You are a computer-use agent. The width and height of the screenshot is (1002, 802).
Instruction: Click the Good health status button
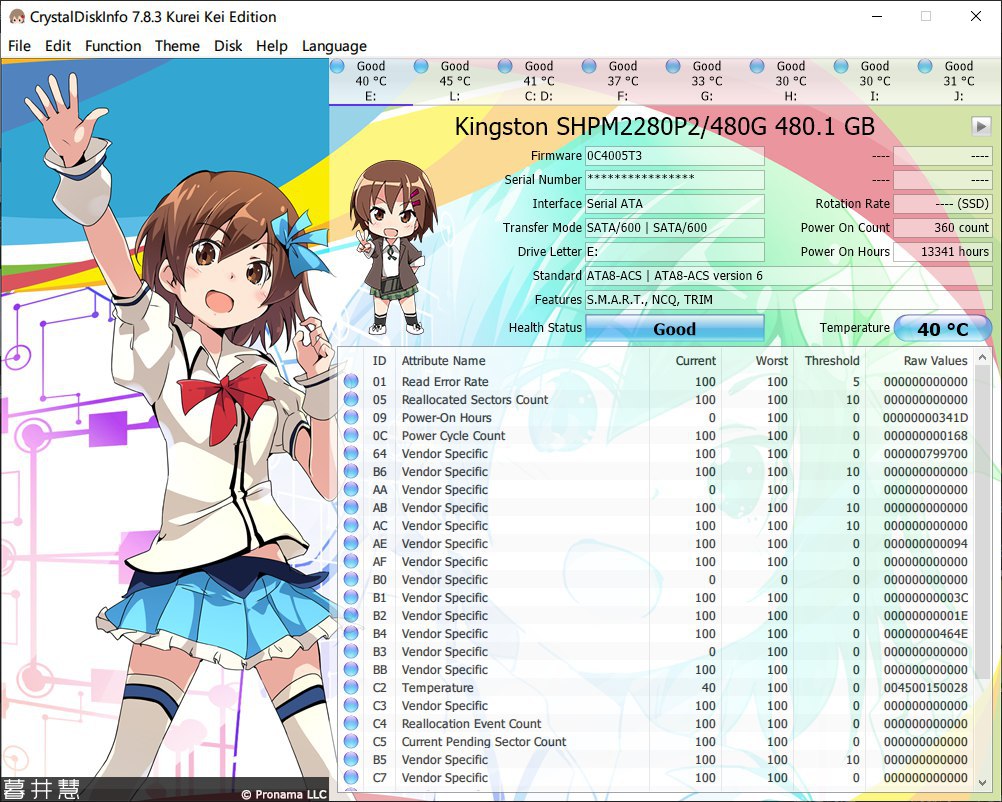[x=675, y=328]
